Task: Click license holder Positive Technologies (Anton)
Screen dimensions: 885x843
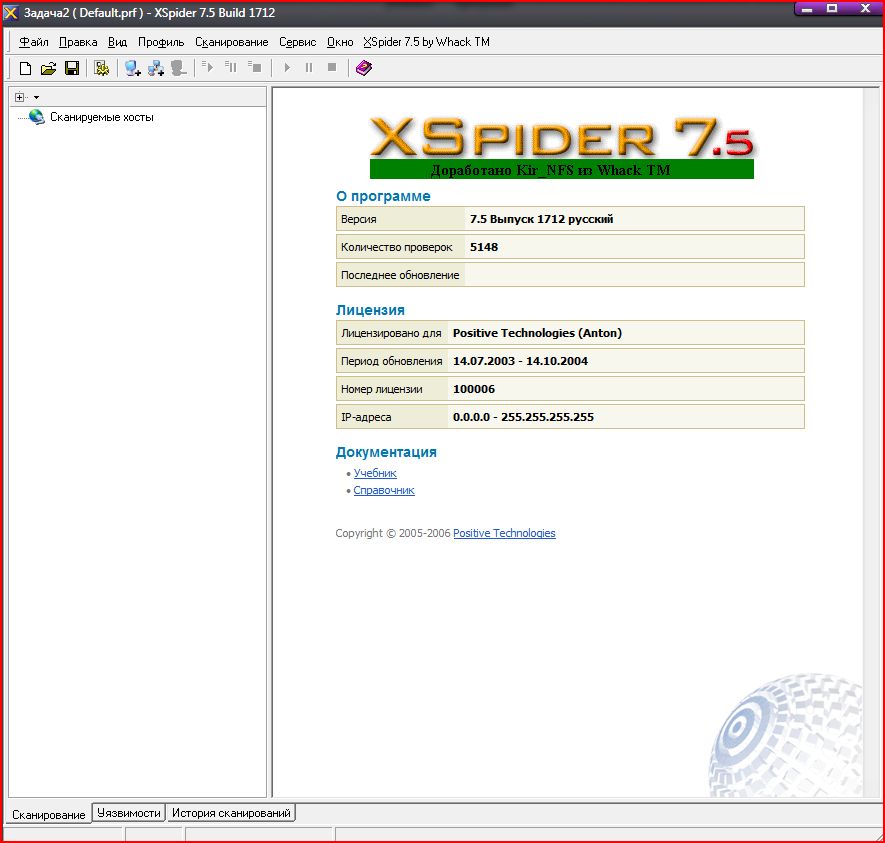Action: coord(537,333)
